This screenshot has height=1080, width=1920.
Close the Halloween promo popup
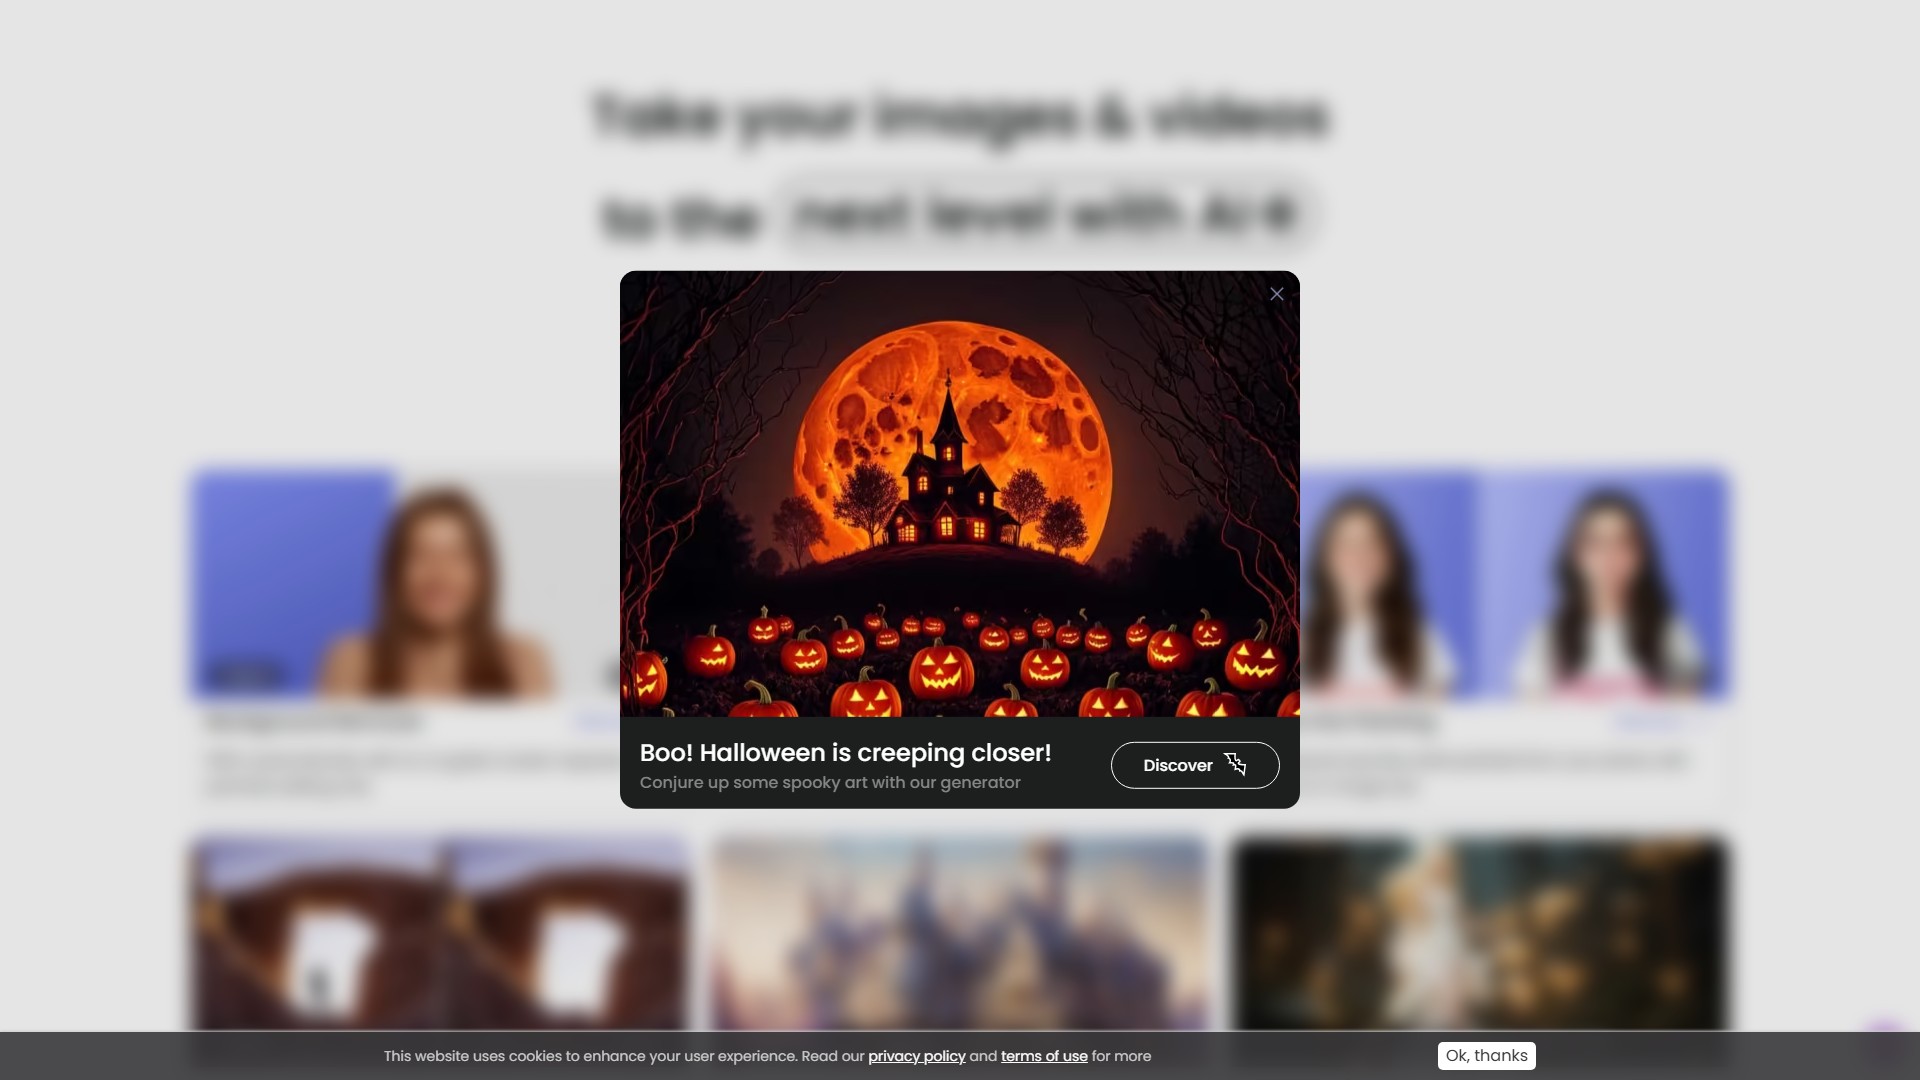pyautogui.click(x=1276, y=294)
